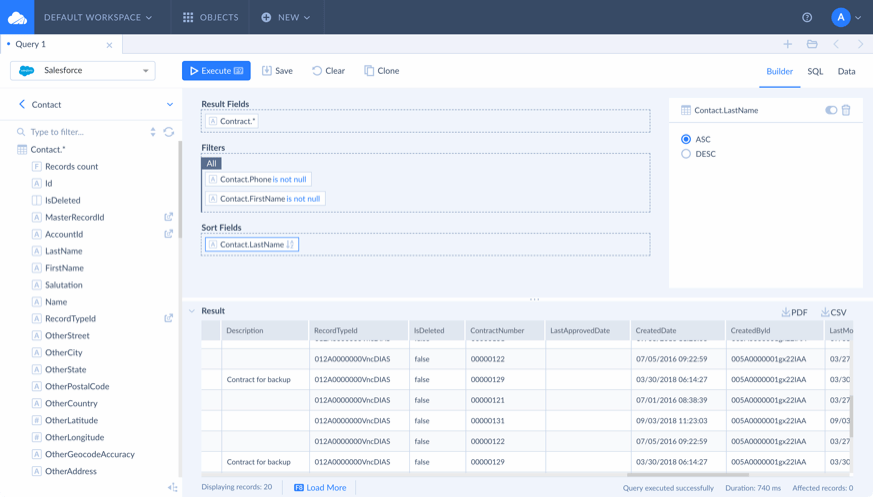Collapse the Result section
Image resolution: width=873 pixels, height=497 pixels.
[x=192, y=311]
